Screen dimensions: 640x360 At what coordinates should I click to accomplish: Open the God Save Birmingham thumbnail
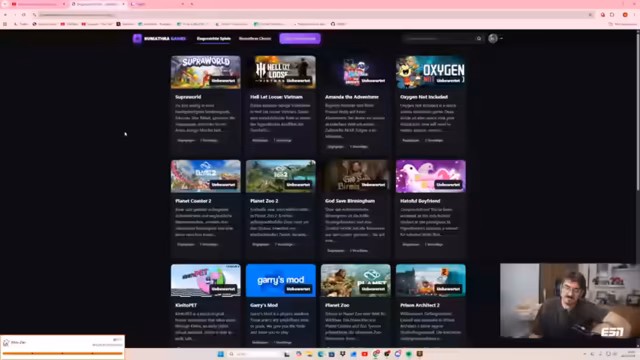point(356,176)
